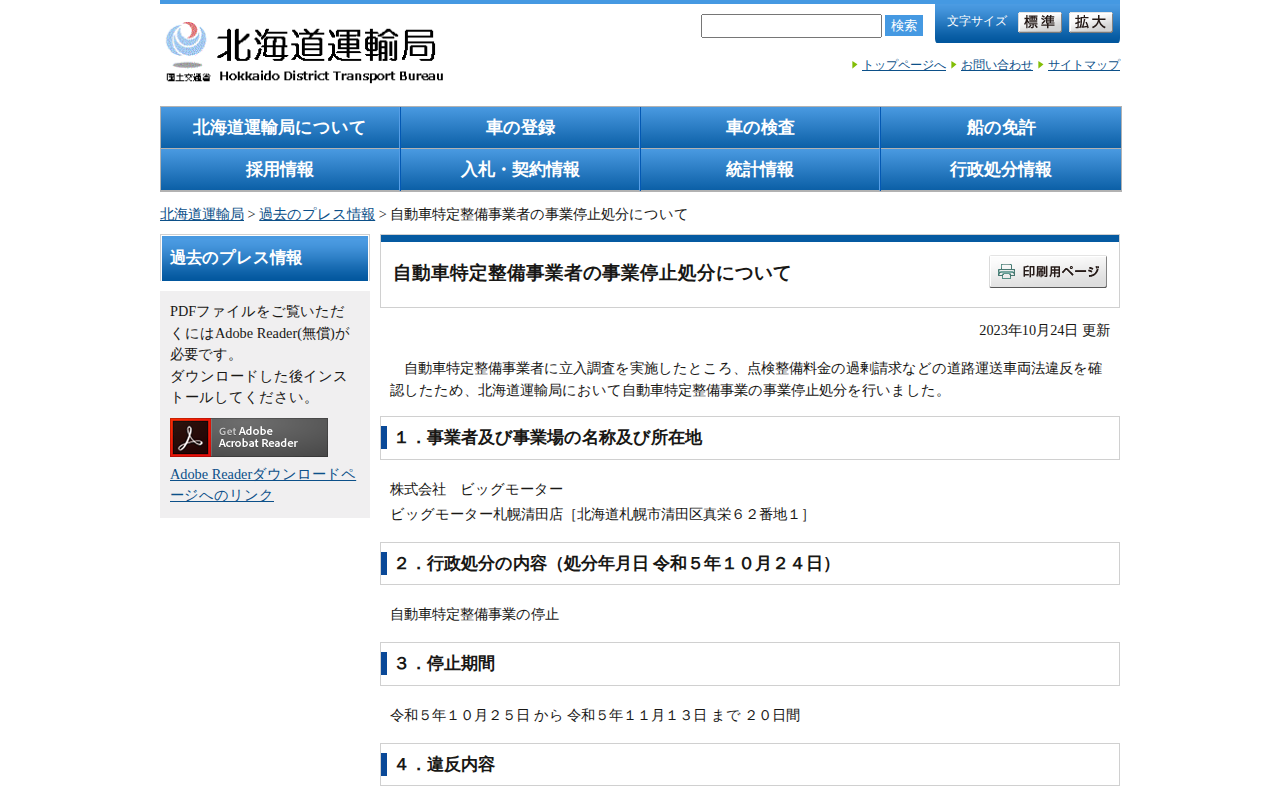Open the 北海道運輸局について menu
This screenshot has height=800, width=1280.
[280, 128]
